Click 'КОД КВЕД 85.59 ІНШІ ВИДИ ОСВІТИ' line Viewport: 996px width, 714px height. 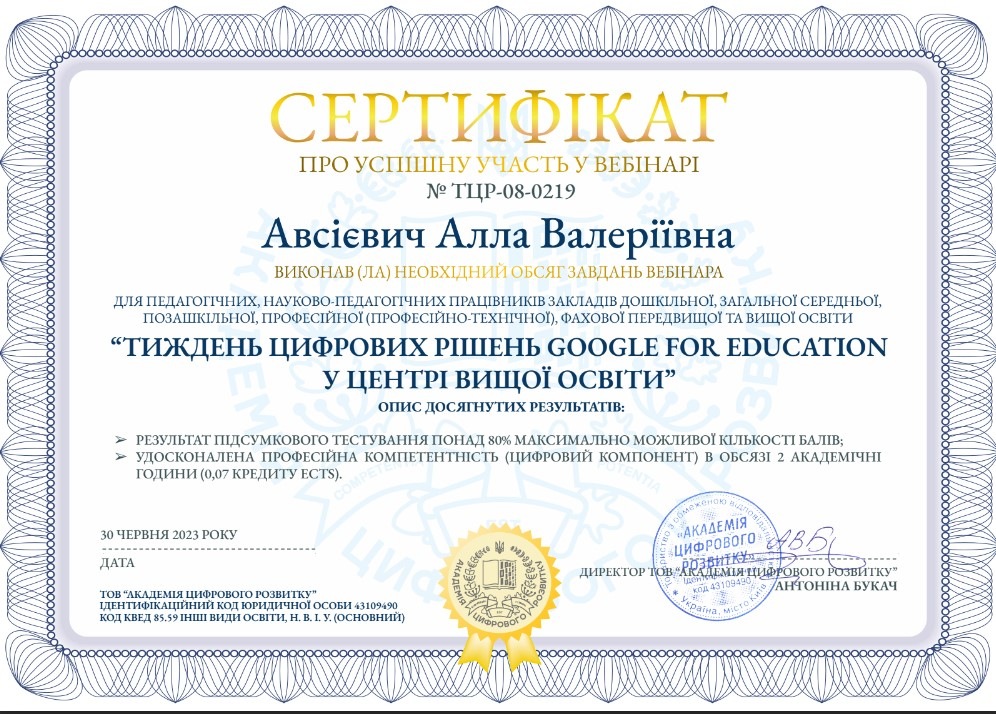point(252,617)
